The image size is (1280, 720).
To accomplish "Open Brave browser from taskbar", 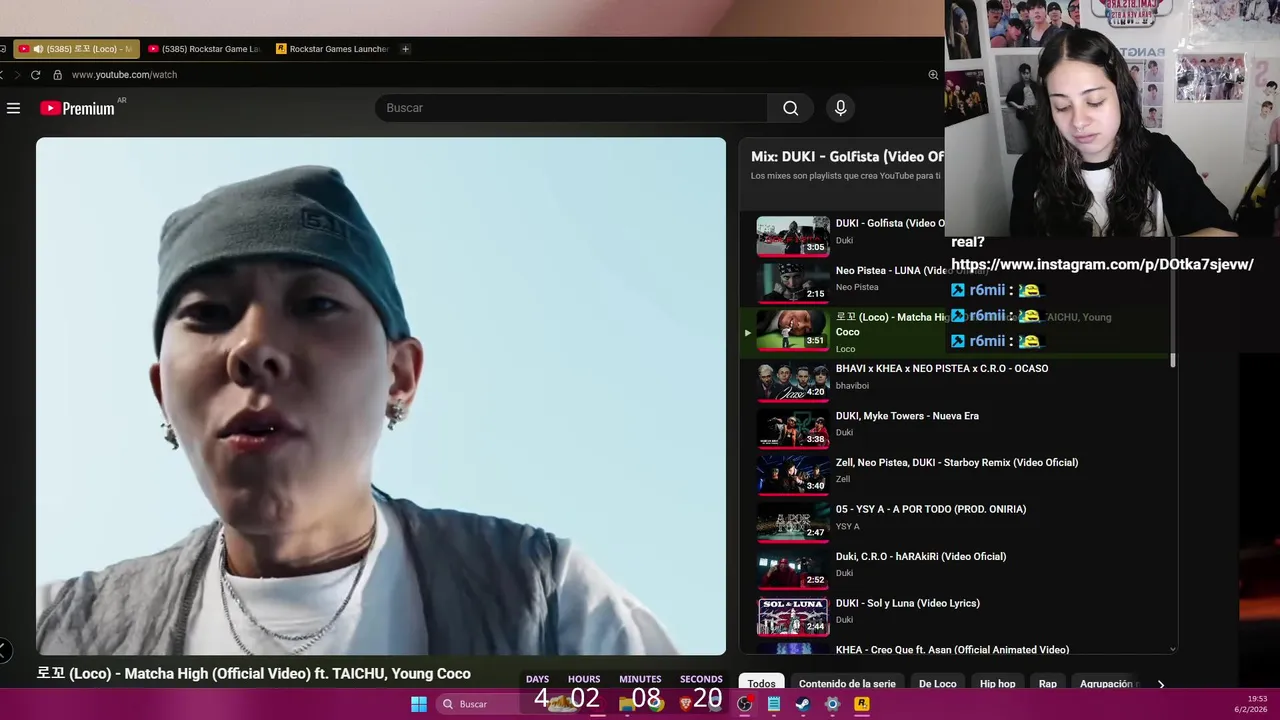I will tap(686, 704).
